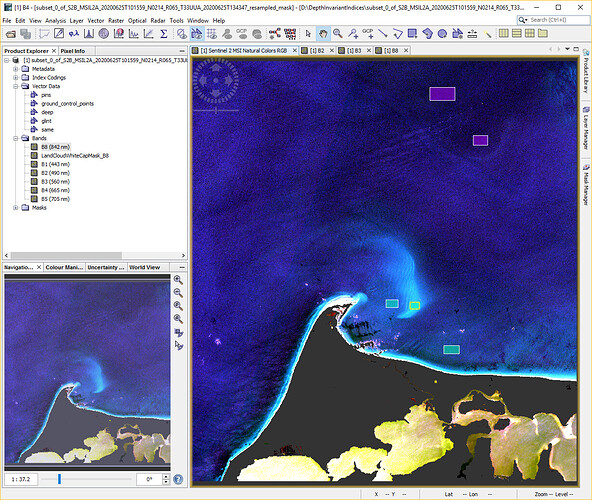Open correlative plot icon with red pin
This screenshot has height=500, width=592.
pyautogui.click(x=119, y=34)
